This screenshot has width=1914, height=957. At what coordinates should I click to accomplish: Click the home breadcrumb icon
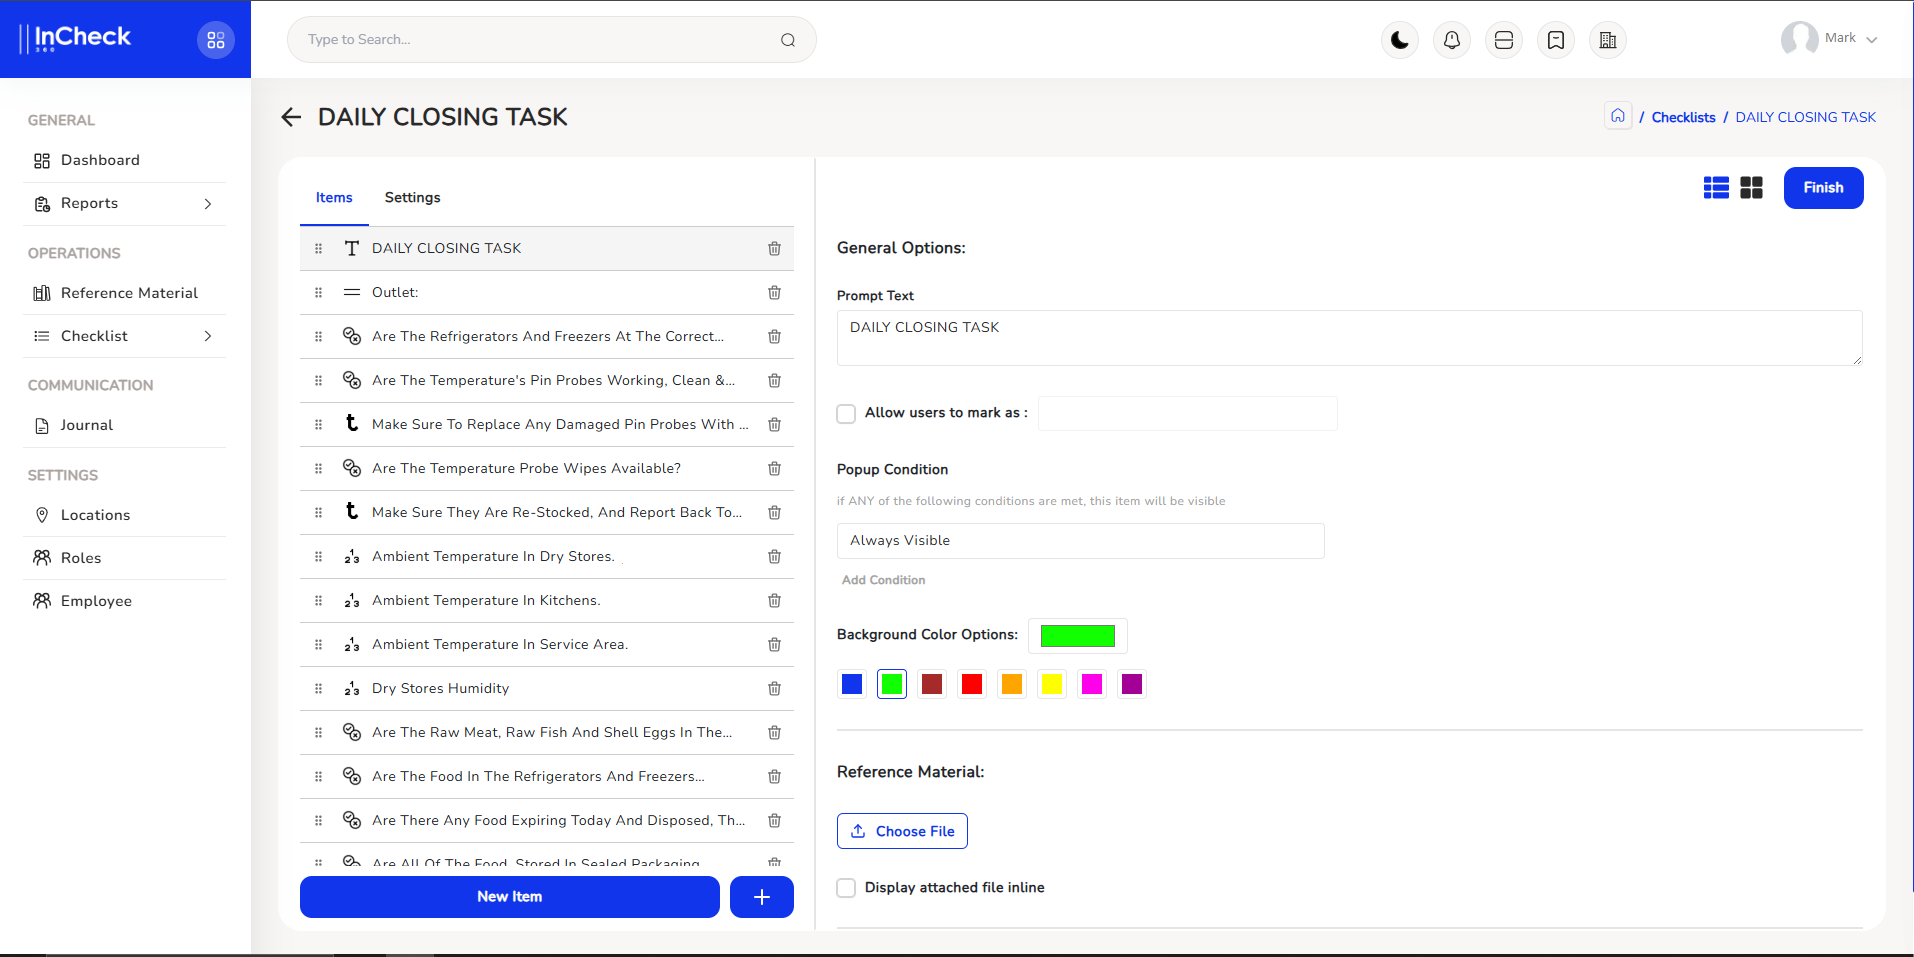point(1618,116)
